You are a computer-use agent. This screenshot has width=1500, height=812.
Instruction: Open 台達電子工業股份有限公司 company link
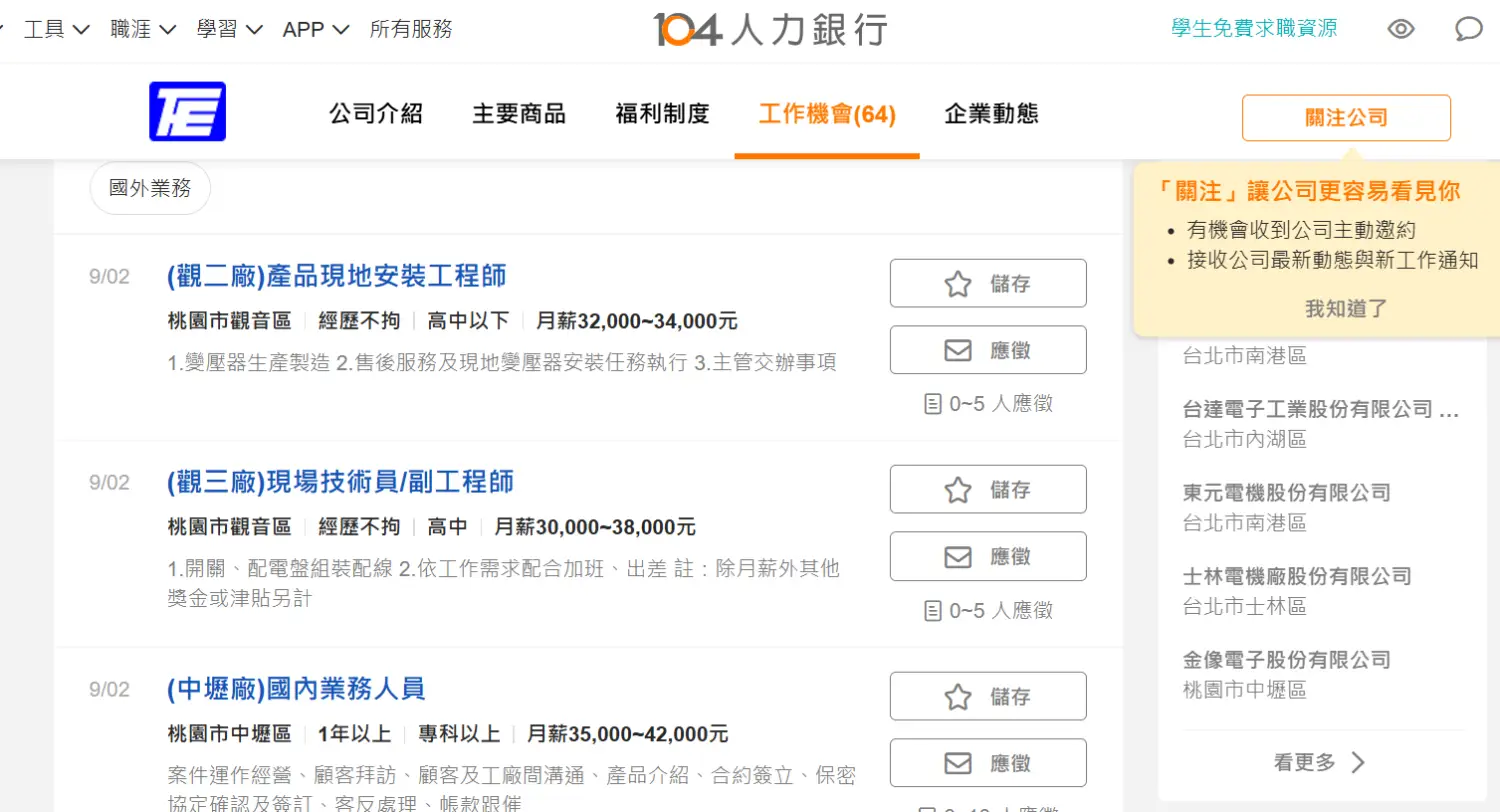coord(1322,409)
